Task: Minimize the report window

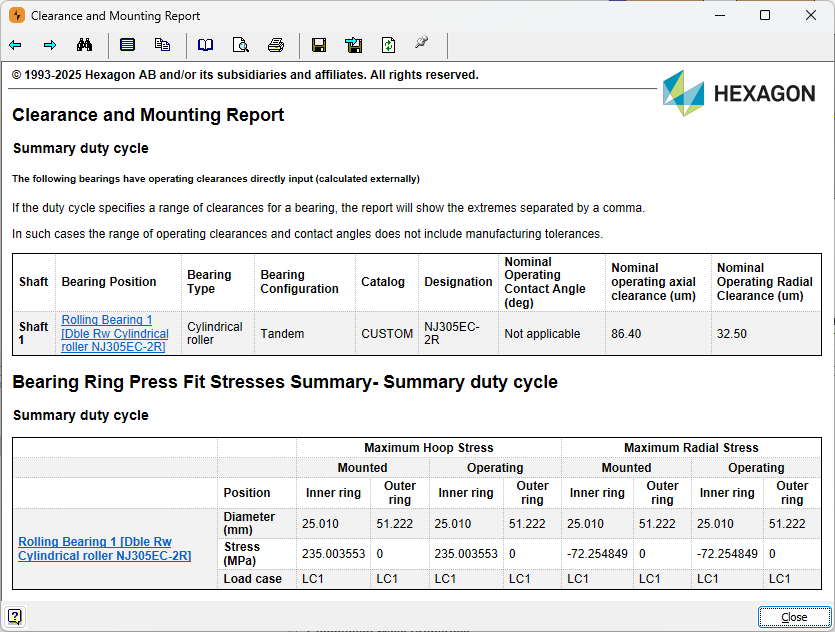Action: pos(719,15)
